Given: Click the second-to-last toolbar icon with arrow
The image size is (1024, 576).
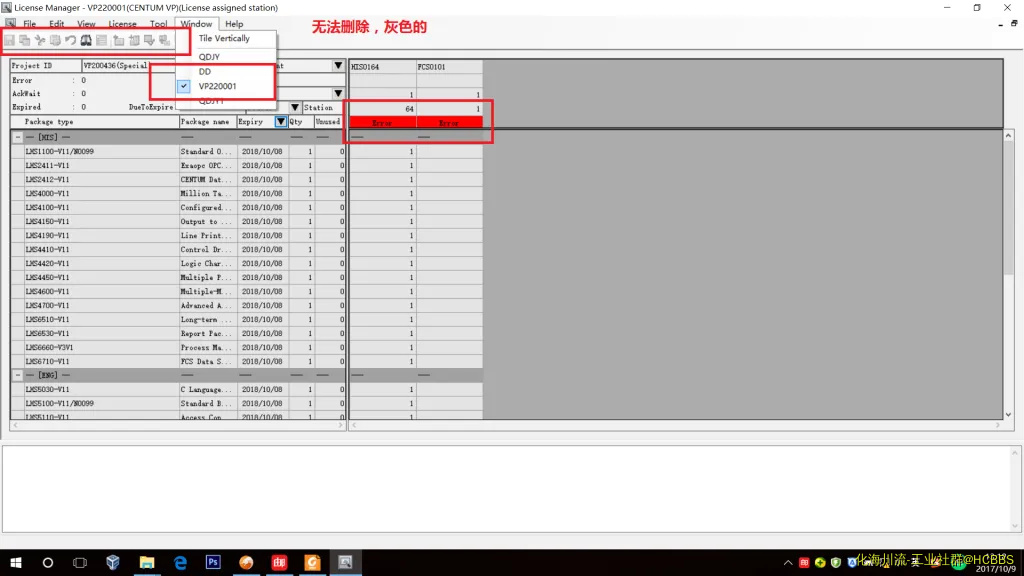Looking at the screenshot, I should (150, 40).
